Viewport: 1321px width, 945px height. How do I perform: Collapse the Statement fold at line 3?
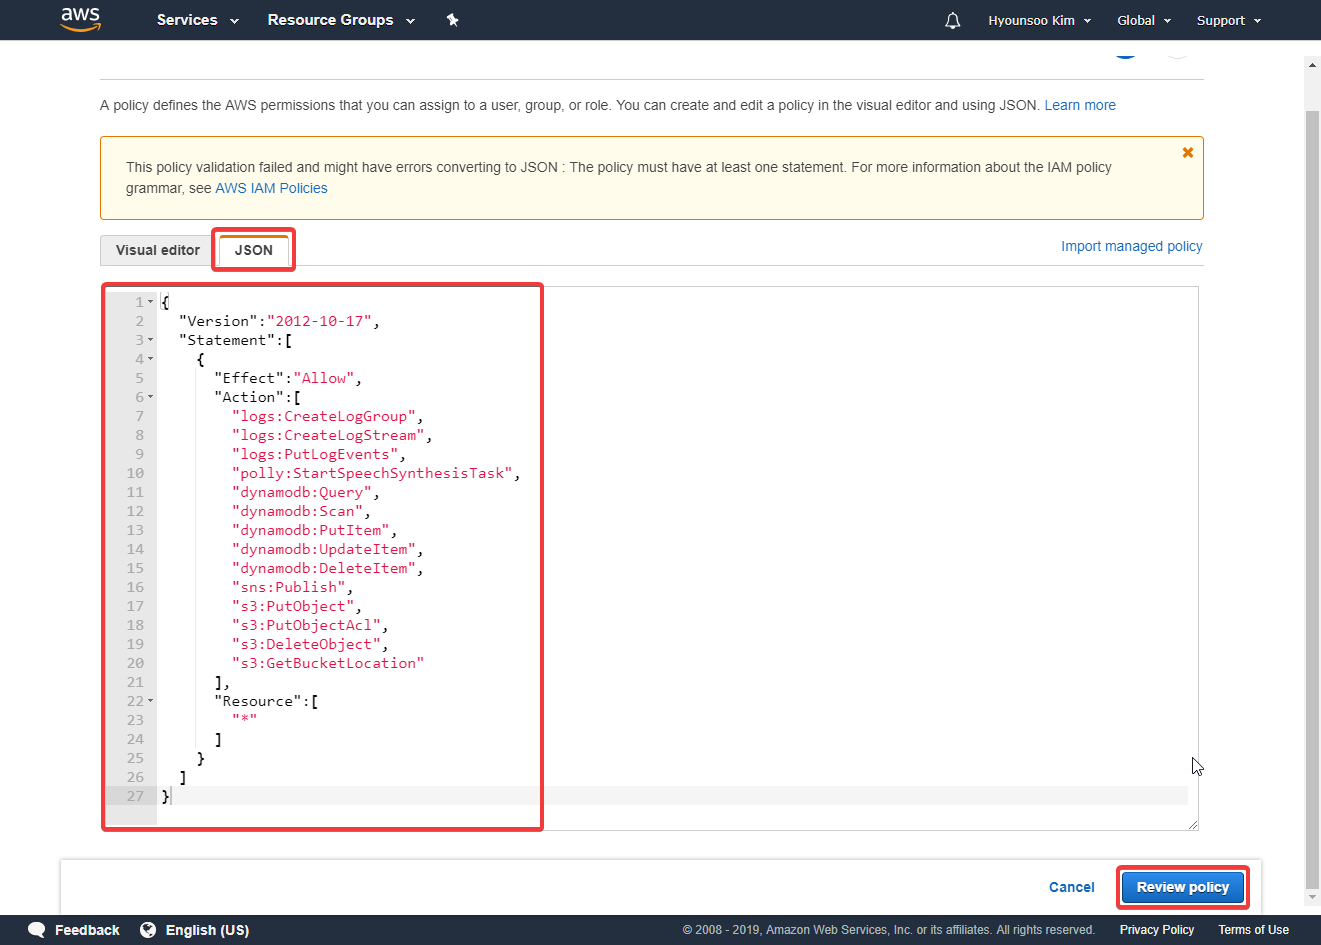coord(151,340)
